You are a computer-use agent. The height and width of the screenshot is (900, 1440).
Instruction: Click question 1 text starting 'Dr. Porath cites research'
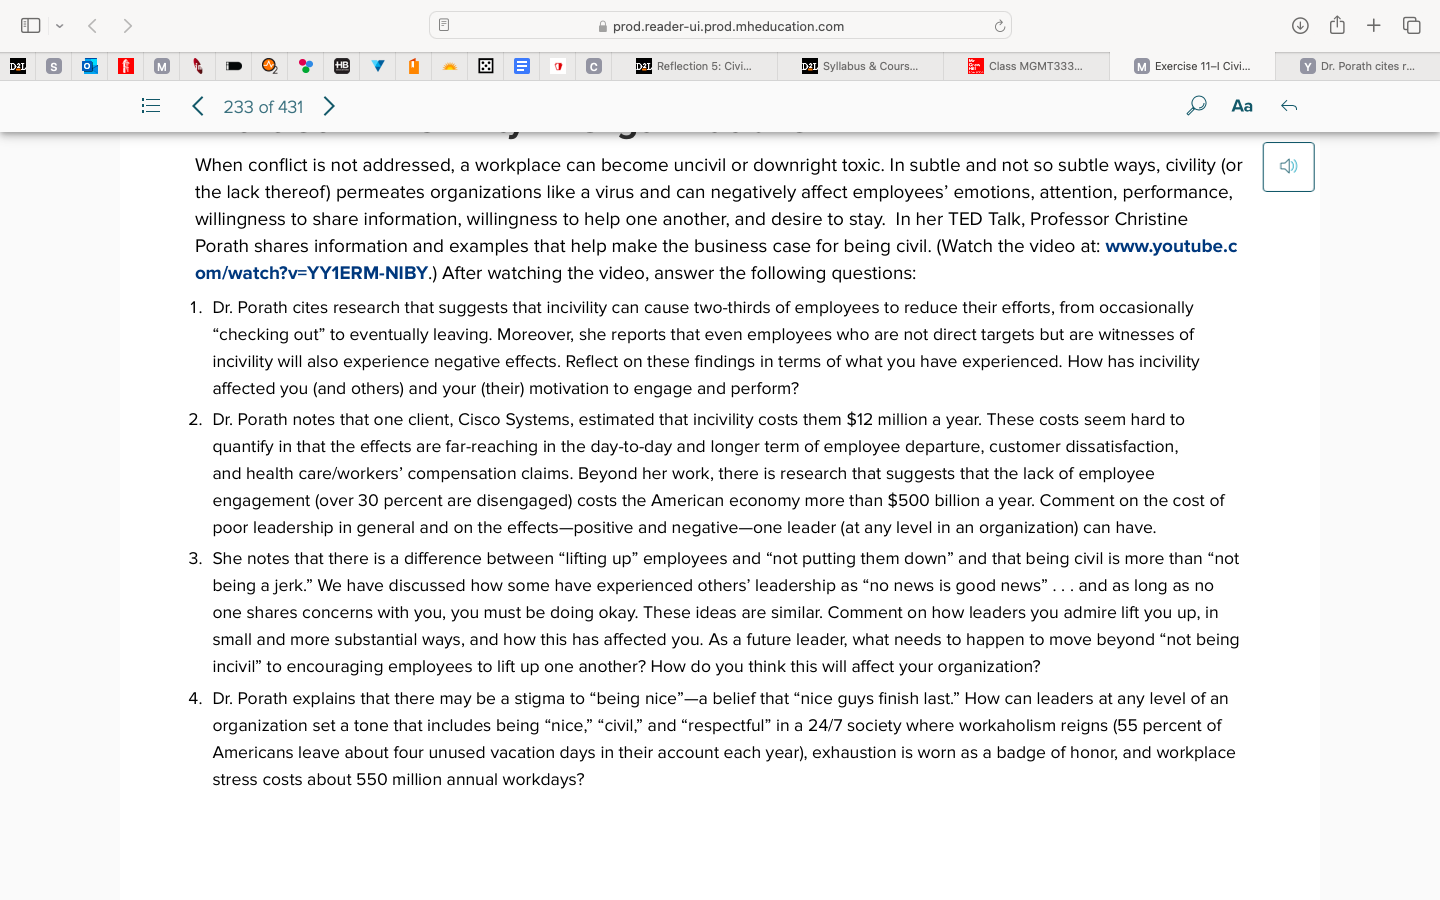click(x=706, y=348)
